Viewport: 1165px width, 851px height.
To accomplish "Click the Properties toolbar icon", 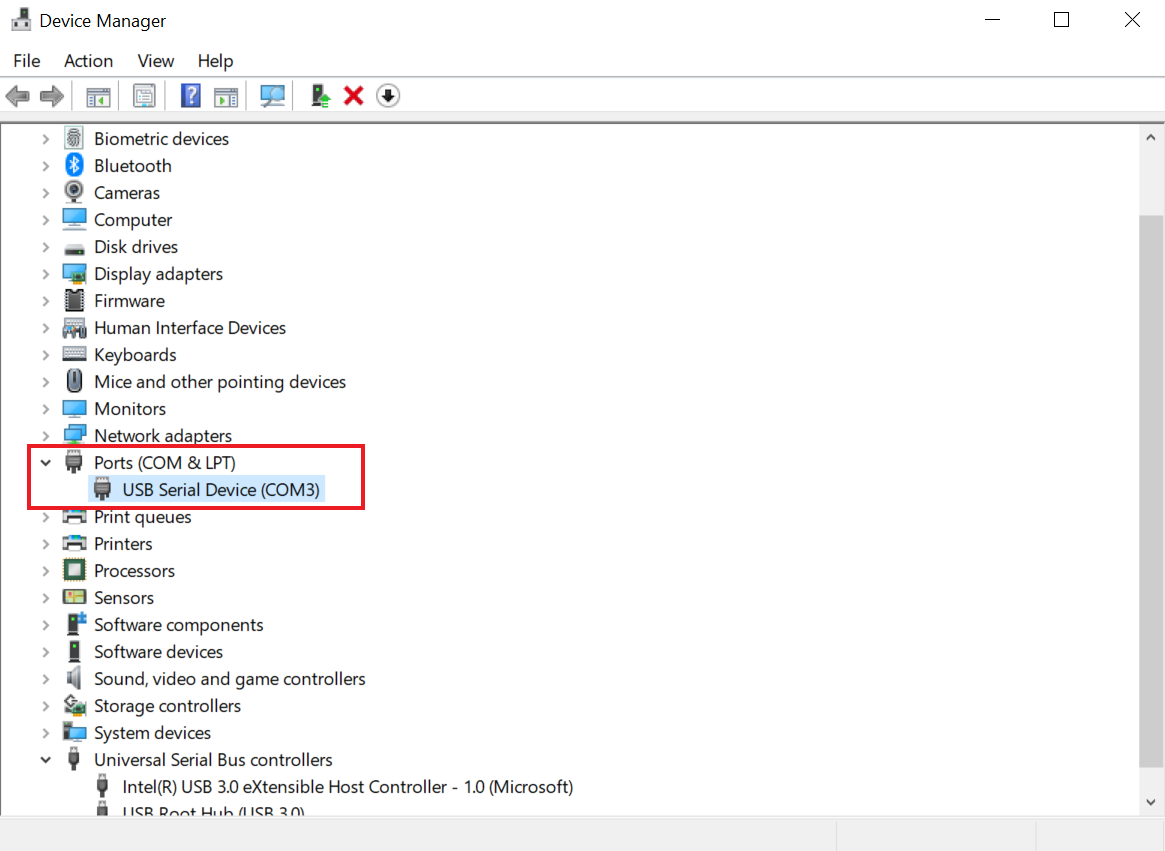I will [x=145, y=96].
